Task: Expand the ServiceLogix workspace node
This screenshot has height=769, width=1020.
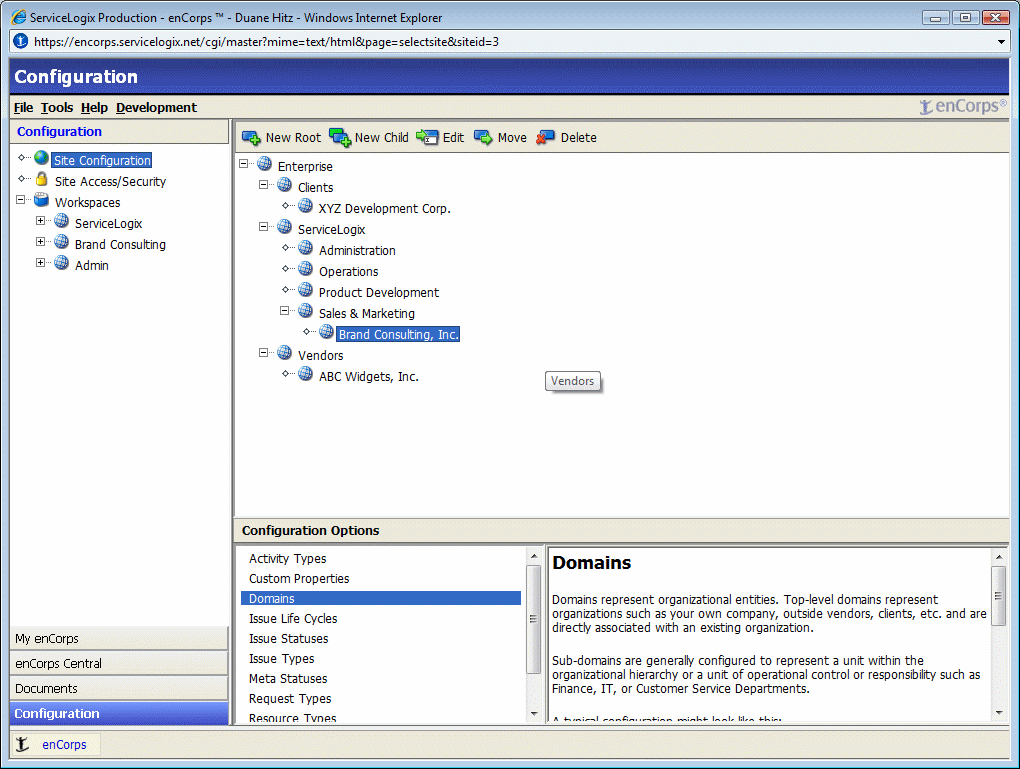Action: pyautogui.click(x=40, y=221)
